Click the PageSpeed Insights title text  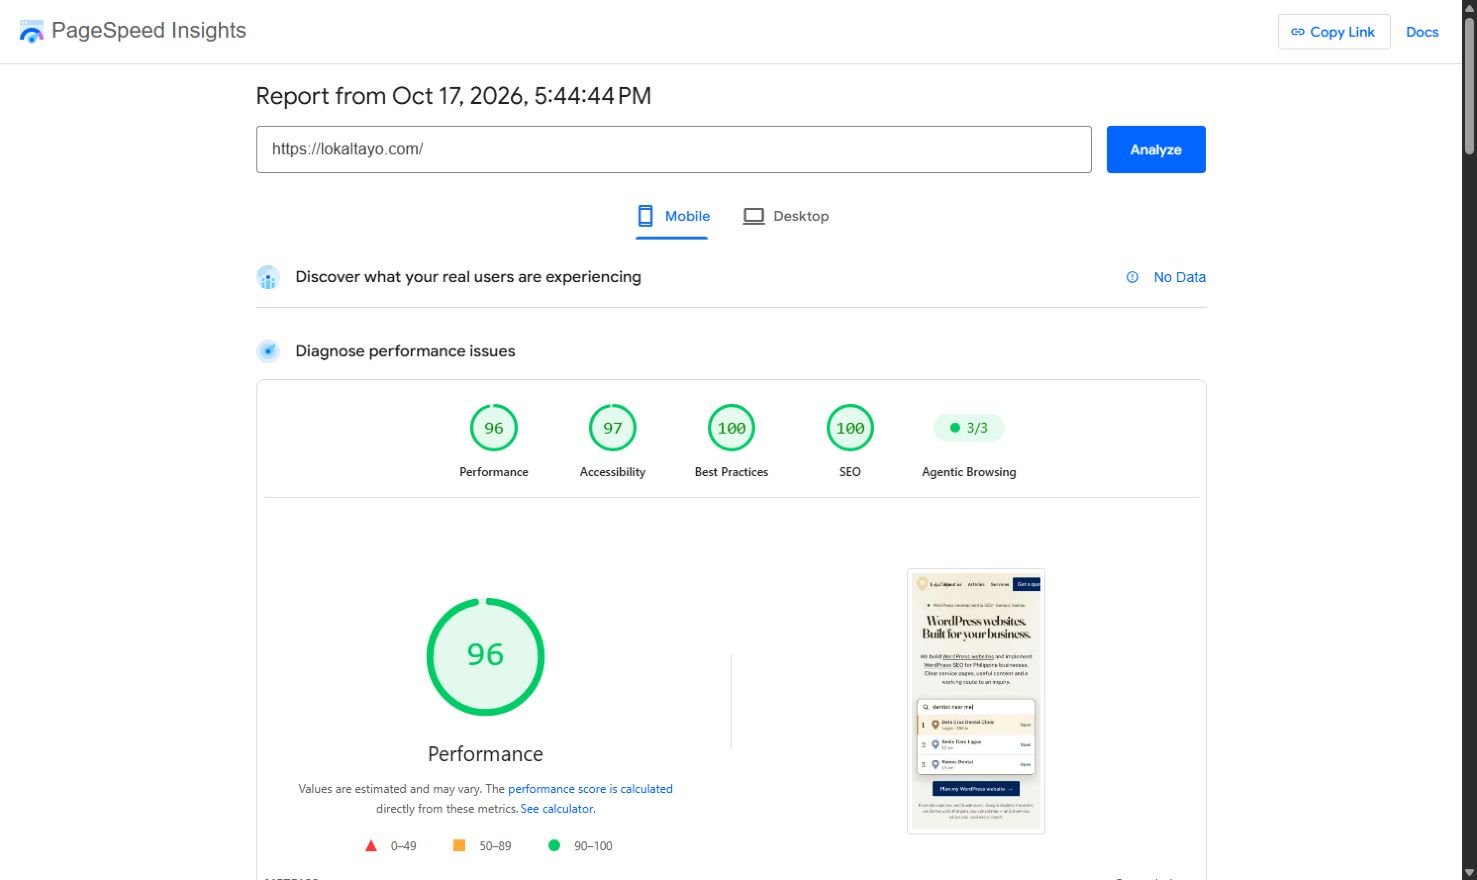[149, 31]
